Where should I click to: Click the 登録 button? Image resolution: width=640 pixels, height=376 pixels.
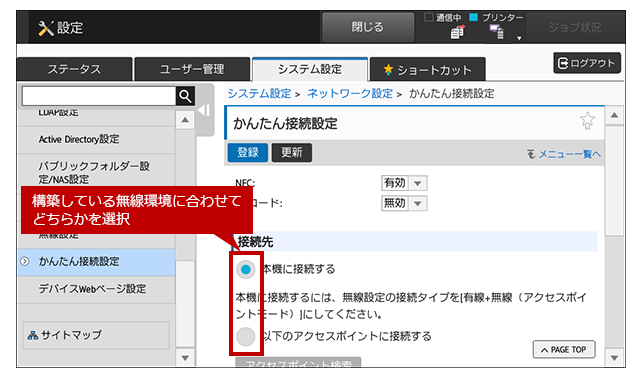click(248, 152)
